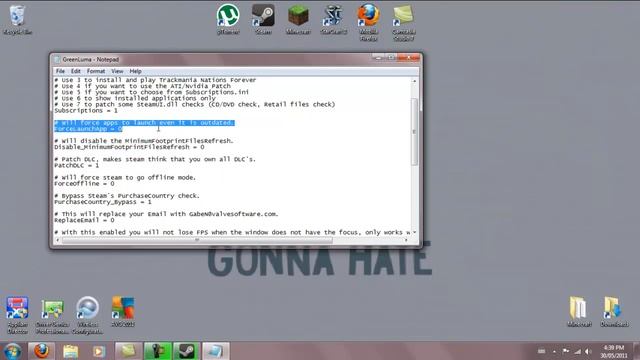This screenshot has height=360, width=640.
Task: Open the volume speaker tray icon
Action: click(588, 351)
